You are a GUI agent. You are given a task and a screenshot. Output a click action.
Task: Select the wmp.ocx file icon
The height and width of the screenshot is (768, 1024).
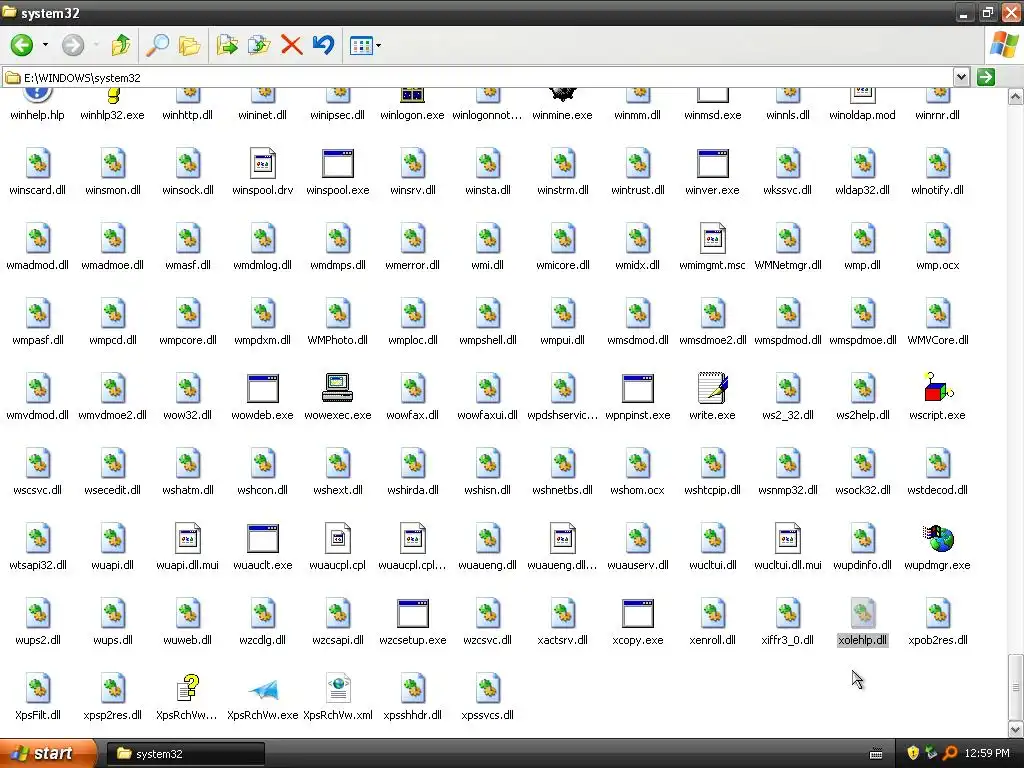938,238
